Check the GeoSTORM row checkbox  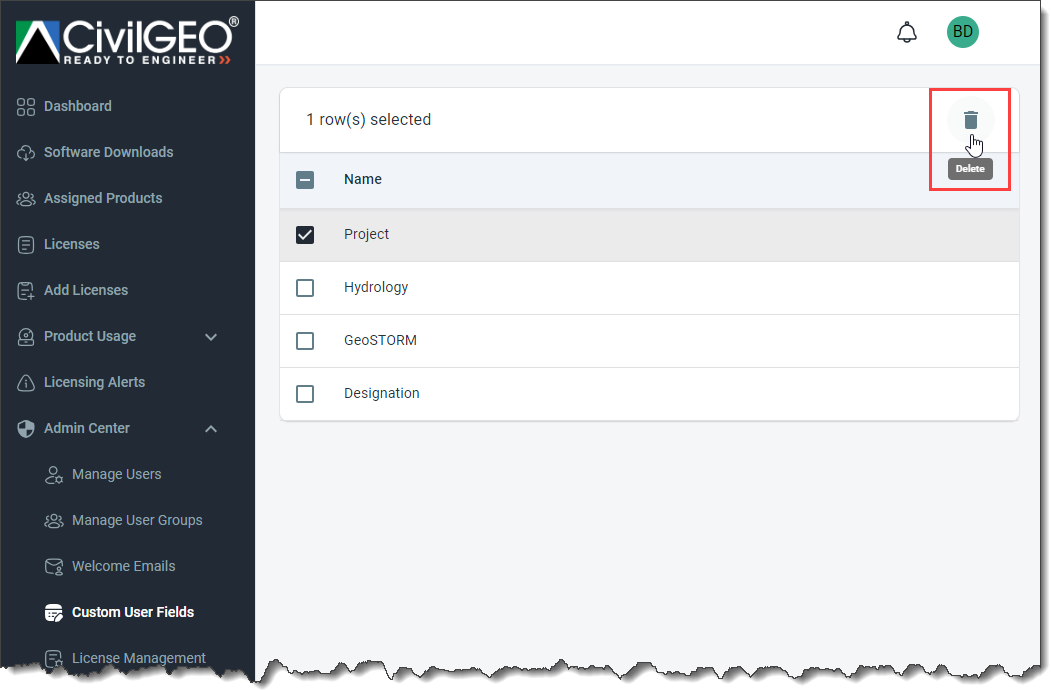tap(304, 341)
